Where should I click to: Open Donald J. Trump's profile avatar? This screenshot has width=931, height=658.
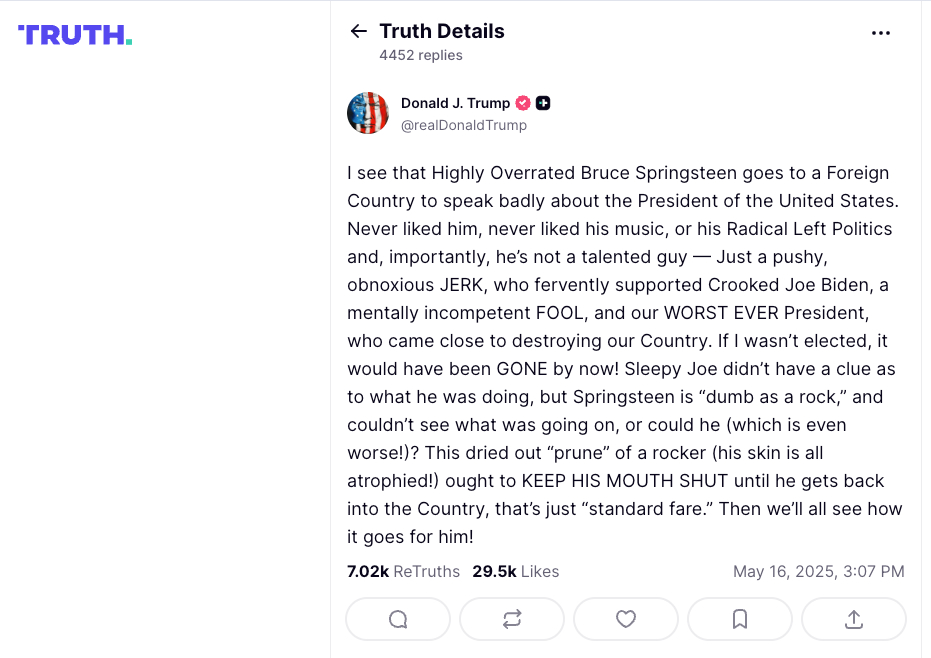(x=368, y=113)
